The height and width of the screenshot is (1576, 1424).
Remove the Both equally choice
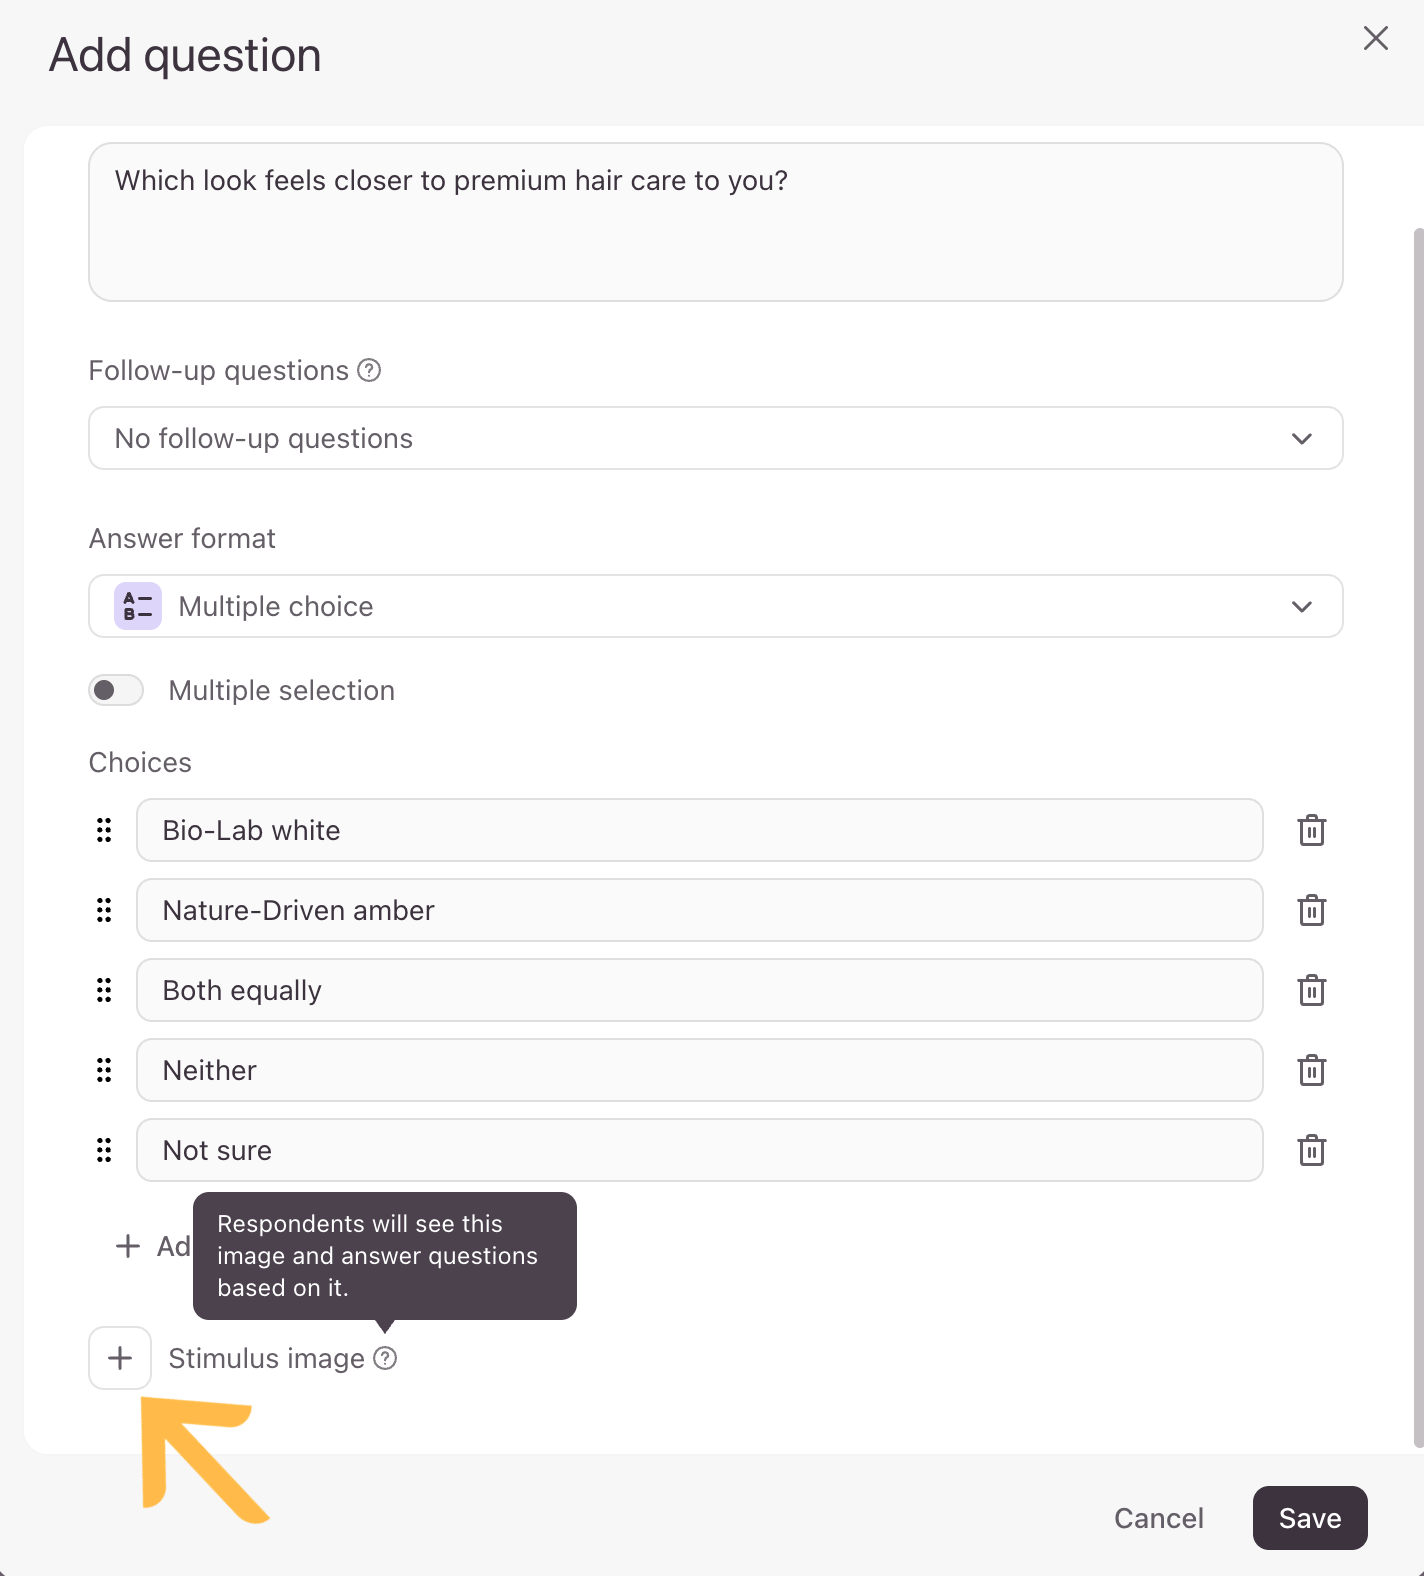[1311, 990]
